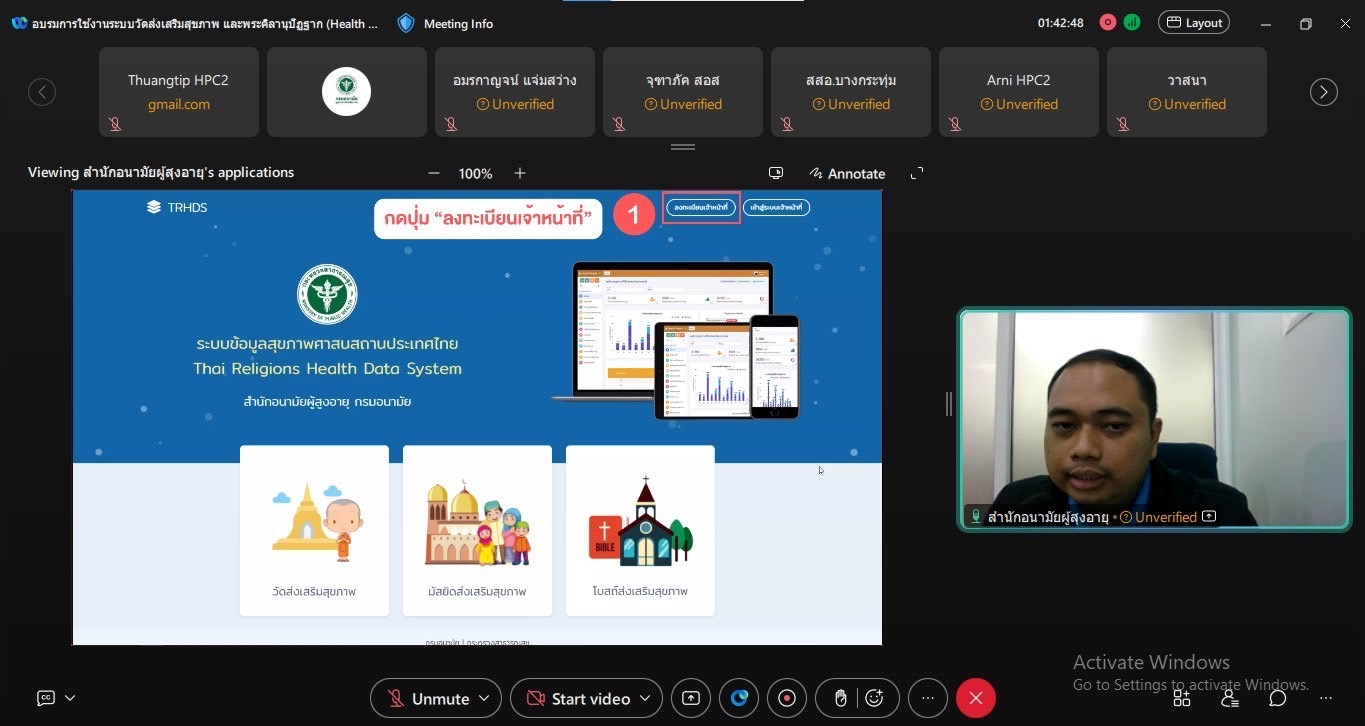This screenshot has width=1365, height=726.
Task: Select วาสนา participant tile
Action: click(x=1187, y=92)
